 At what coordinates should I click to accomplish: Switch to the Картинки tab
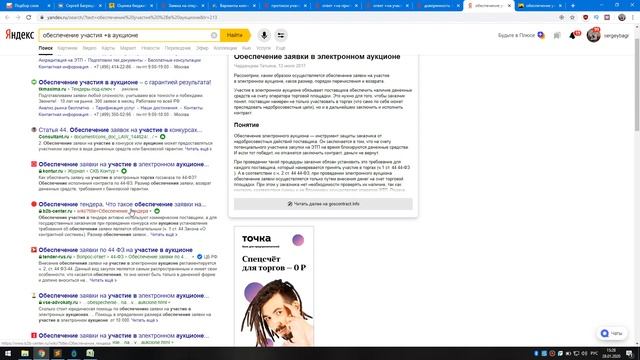pyautogui.click(x=67, y=48)
